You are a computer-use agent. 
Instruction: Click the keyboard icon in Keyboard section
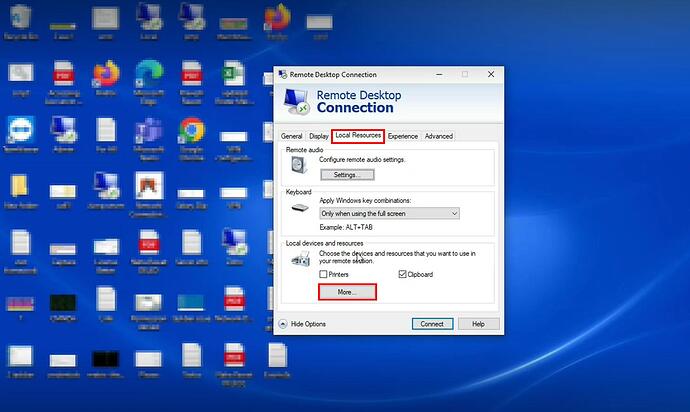coord(300,208)
